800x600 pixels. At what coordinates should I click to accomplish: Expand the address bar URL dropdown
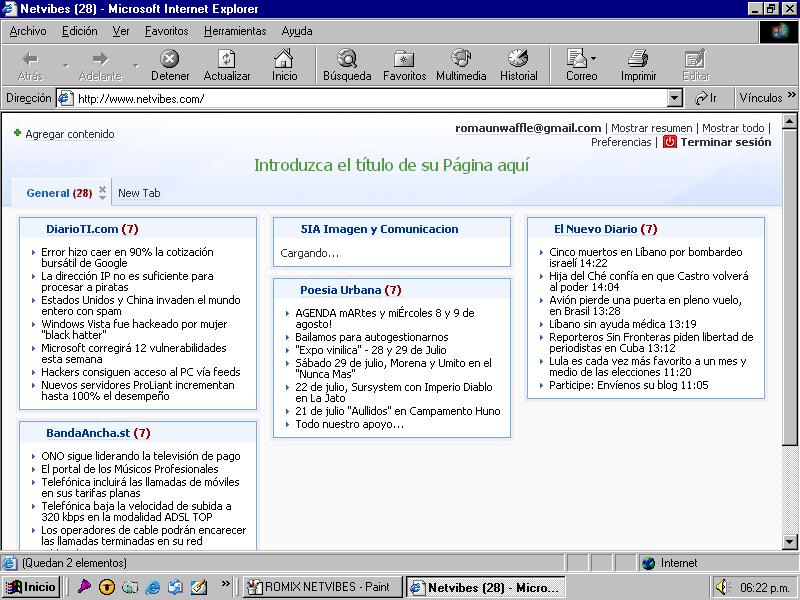click(674, 98)
